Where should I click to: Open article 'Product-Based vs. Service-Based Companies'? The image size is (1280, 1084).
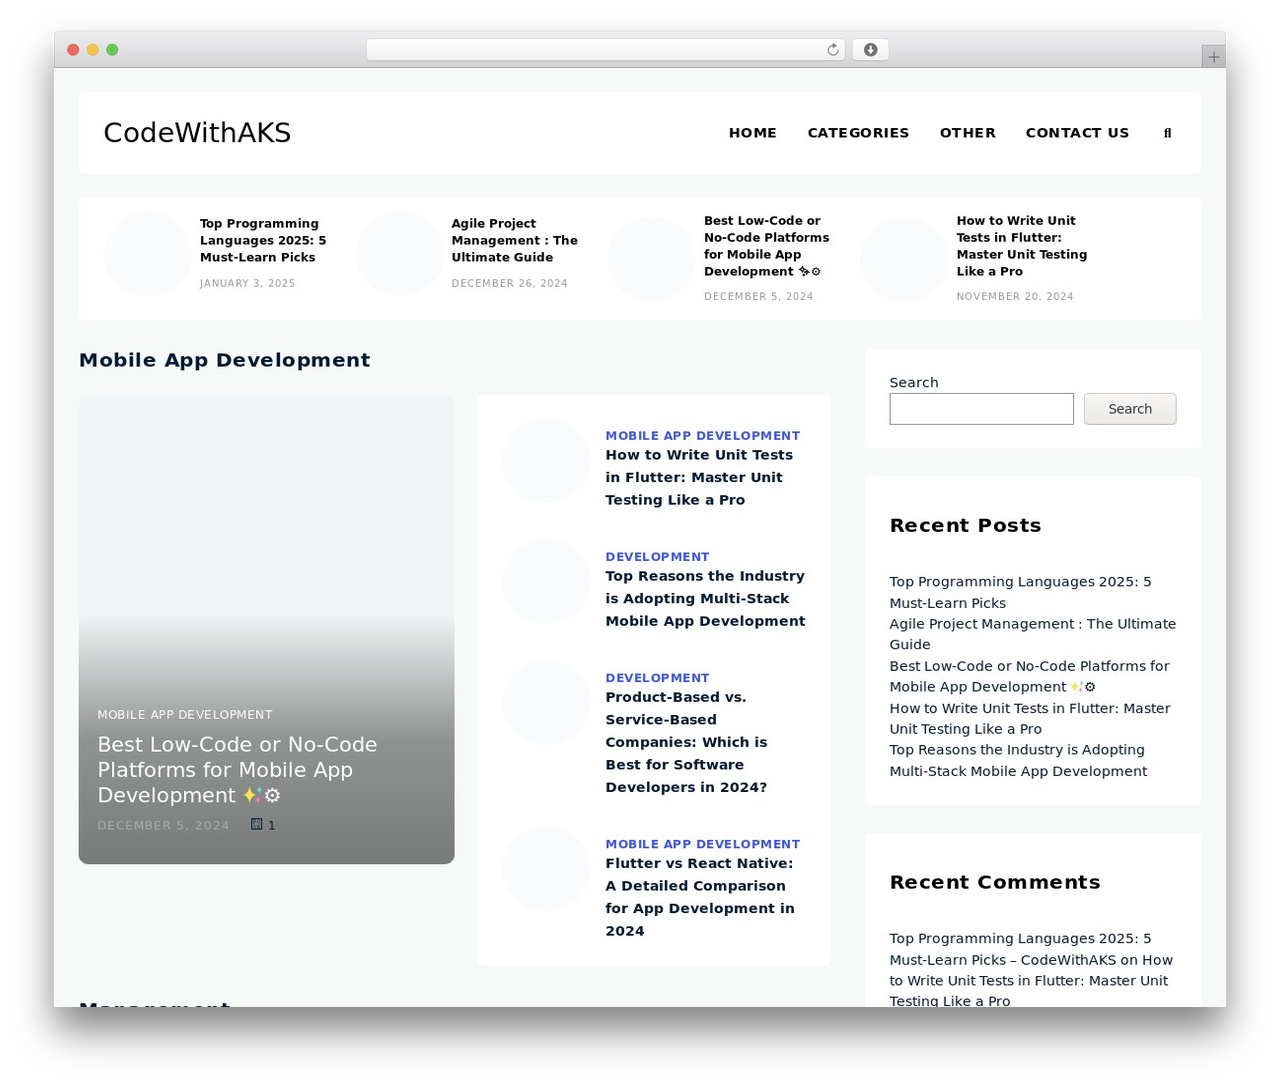coord(686,742)
